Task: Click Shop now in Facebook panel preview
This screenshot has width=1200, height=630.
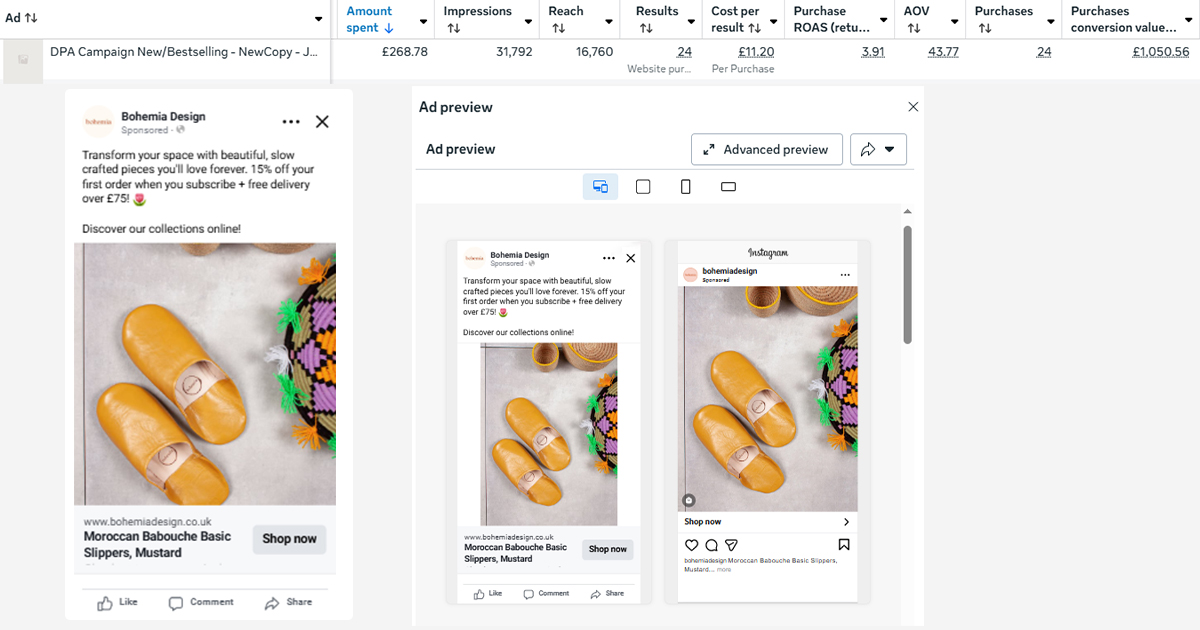Action: point(608,549)
